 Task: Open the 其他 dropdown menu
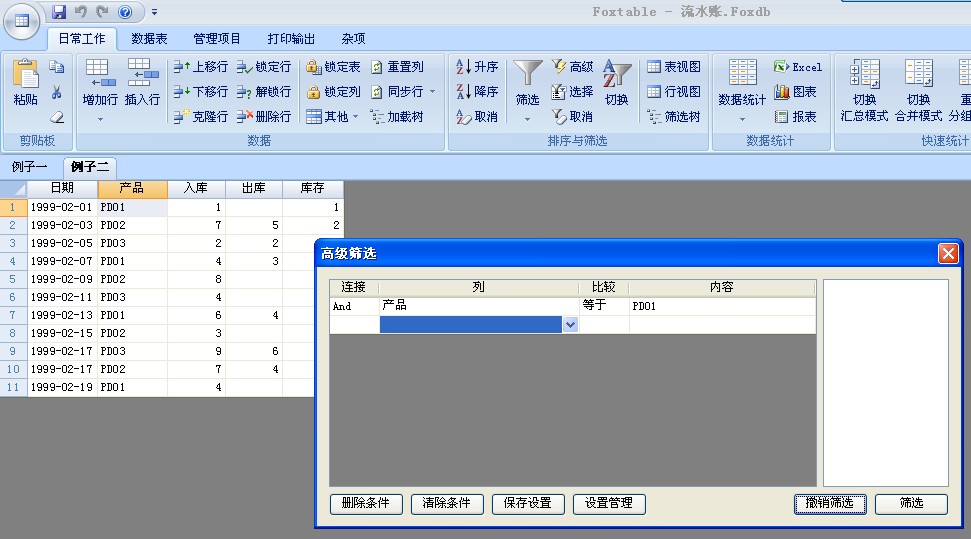coord(333,116)
